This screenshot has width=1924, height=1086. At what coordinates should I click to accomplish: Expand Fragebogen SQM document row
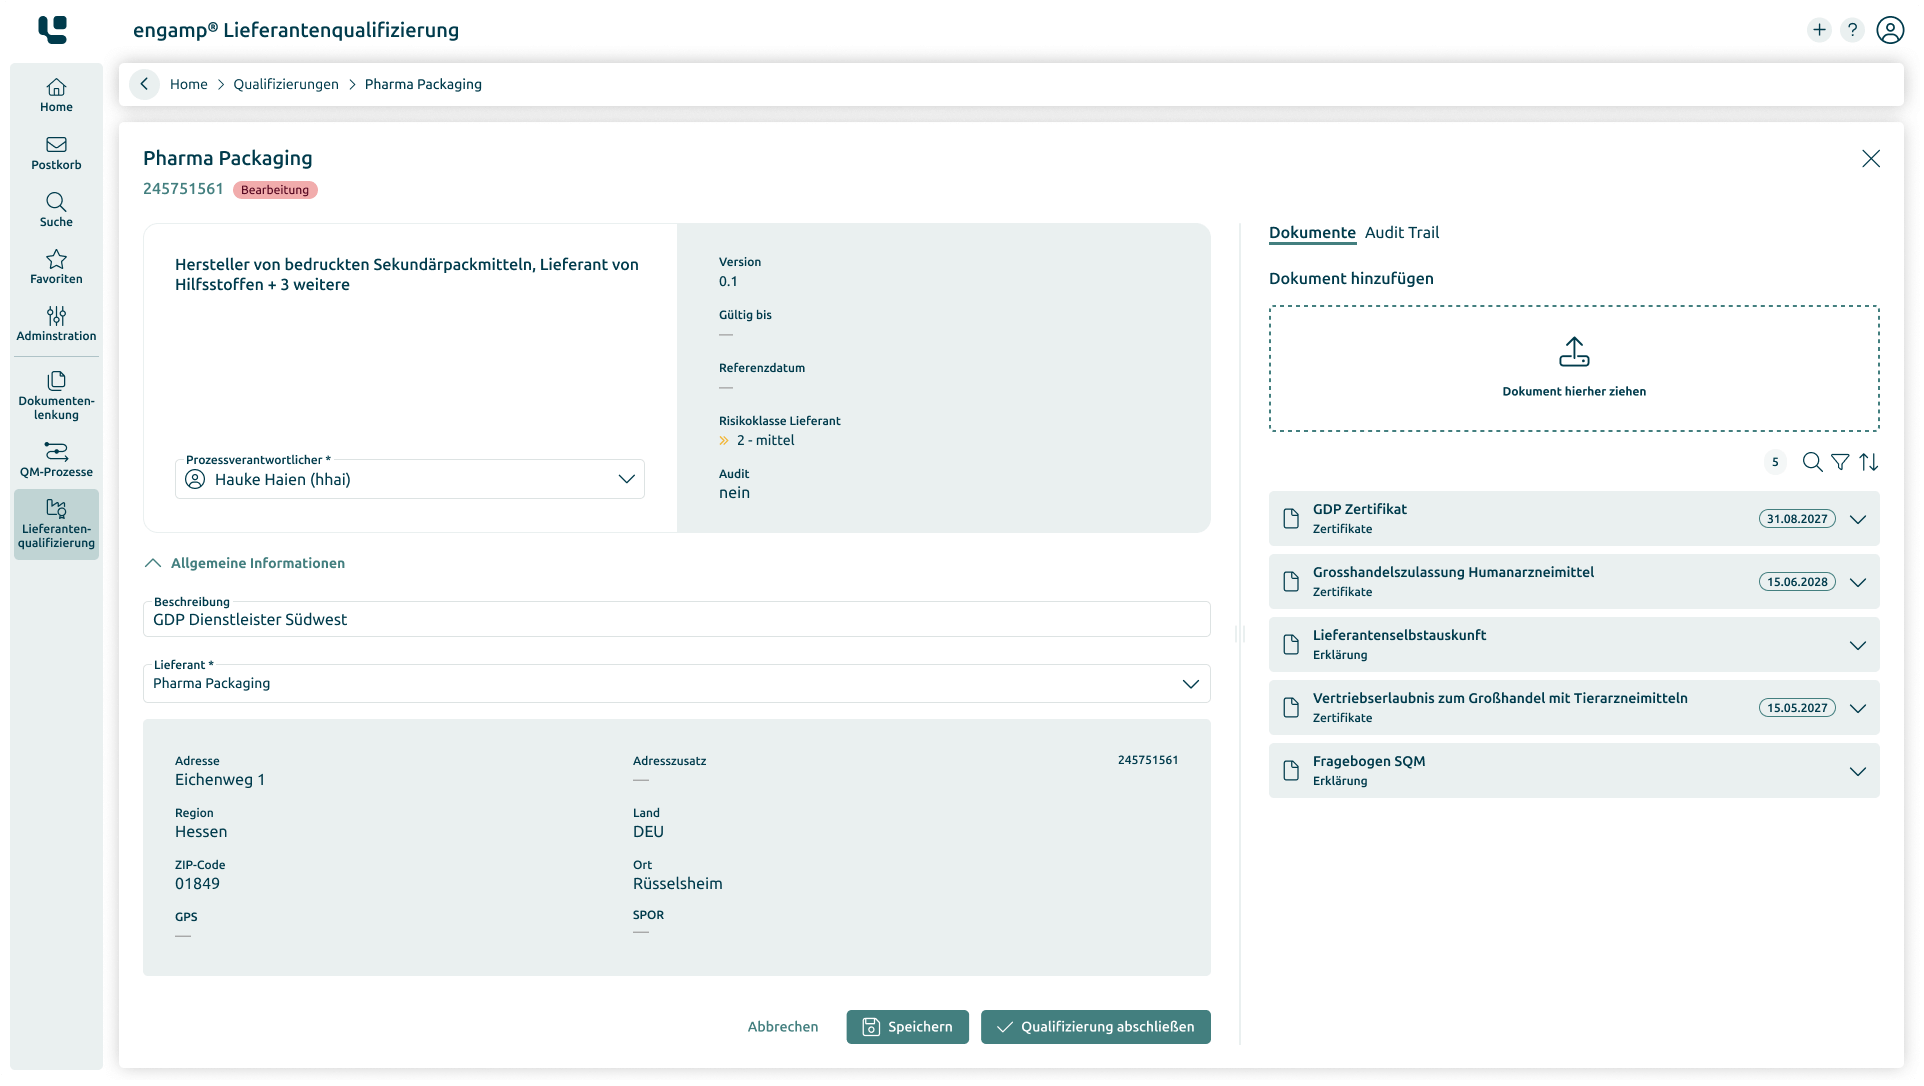[x=1859, y=772]
